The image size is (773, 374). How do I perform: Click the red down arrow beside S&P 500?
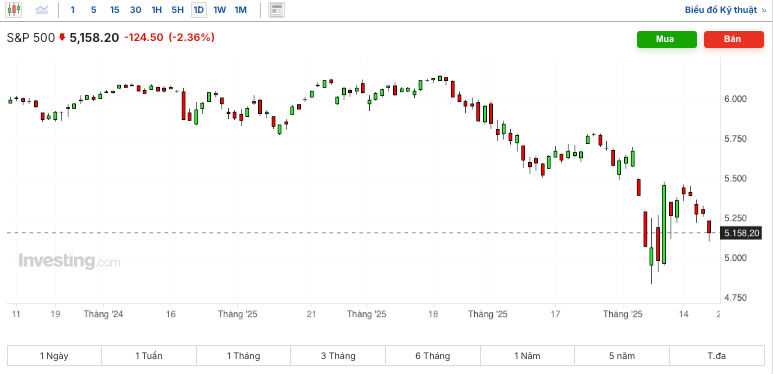click(x=62, y=37)
